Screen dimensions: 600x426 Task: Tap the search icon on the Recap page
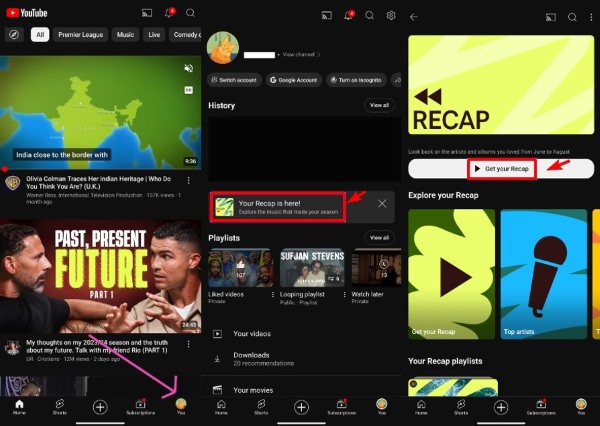tap(572, 17)
